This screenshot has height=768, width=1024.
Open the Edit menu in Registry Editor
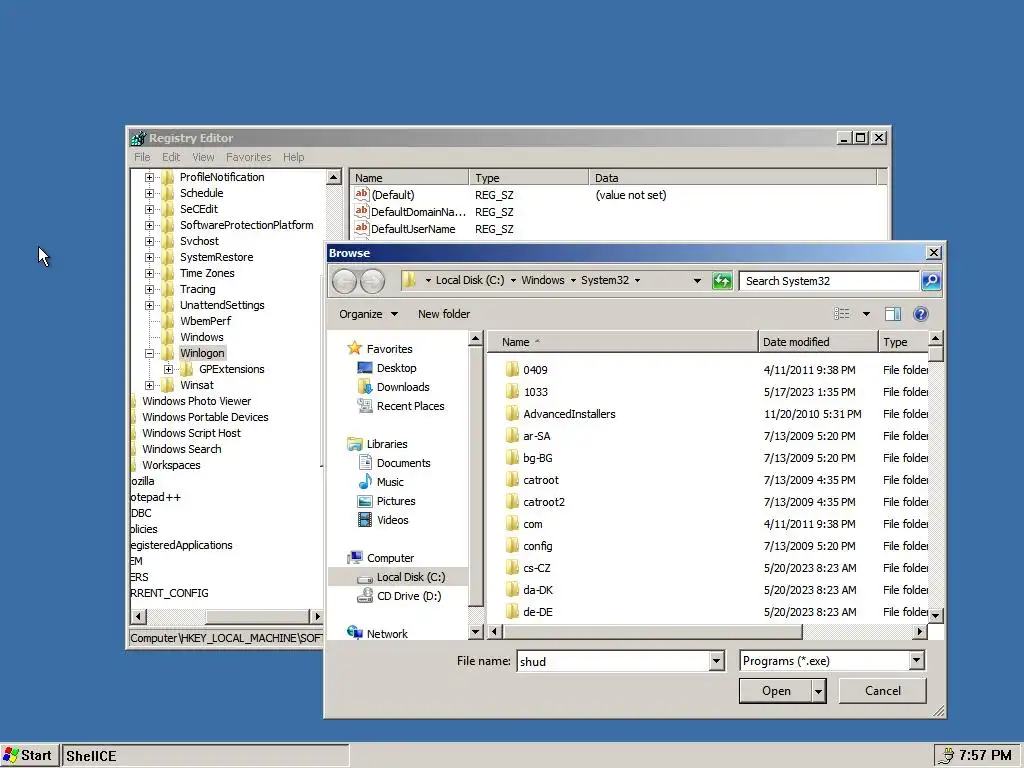tap(171, 157)
